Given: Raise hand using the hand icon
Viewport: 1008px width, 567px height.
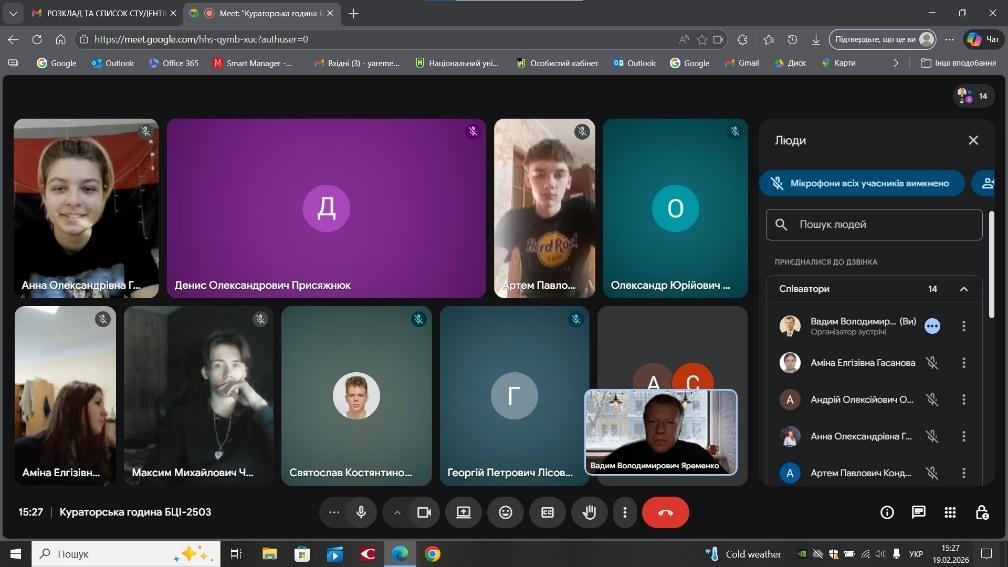Looking at the screenshot, I should pyautogui.click(x=590, y=512).
